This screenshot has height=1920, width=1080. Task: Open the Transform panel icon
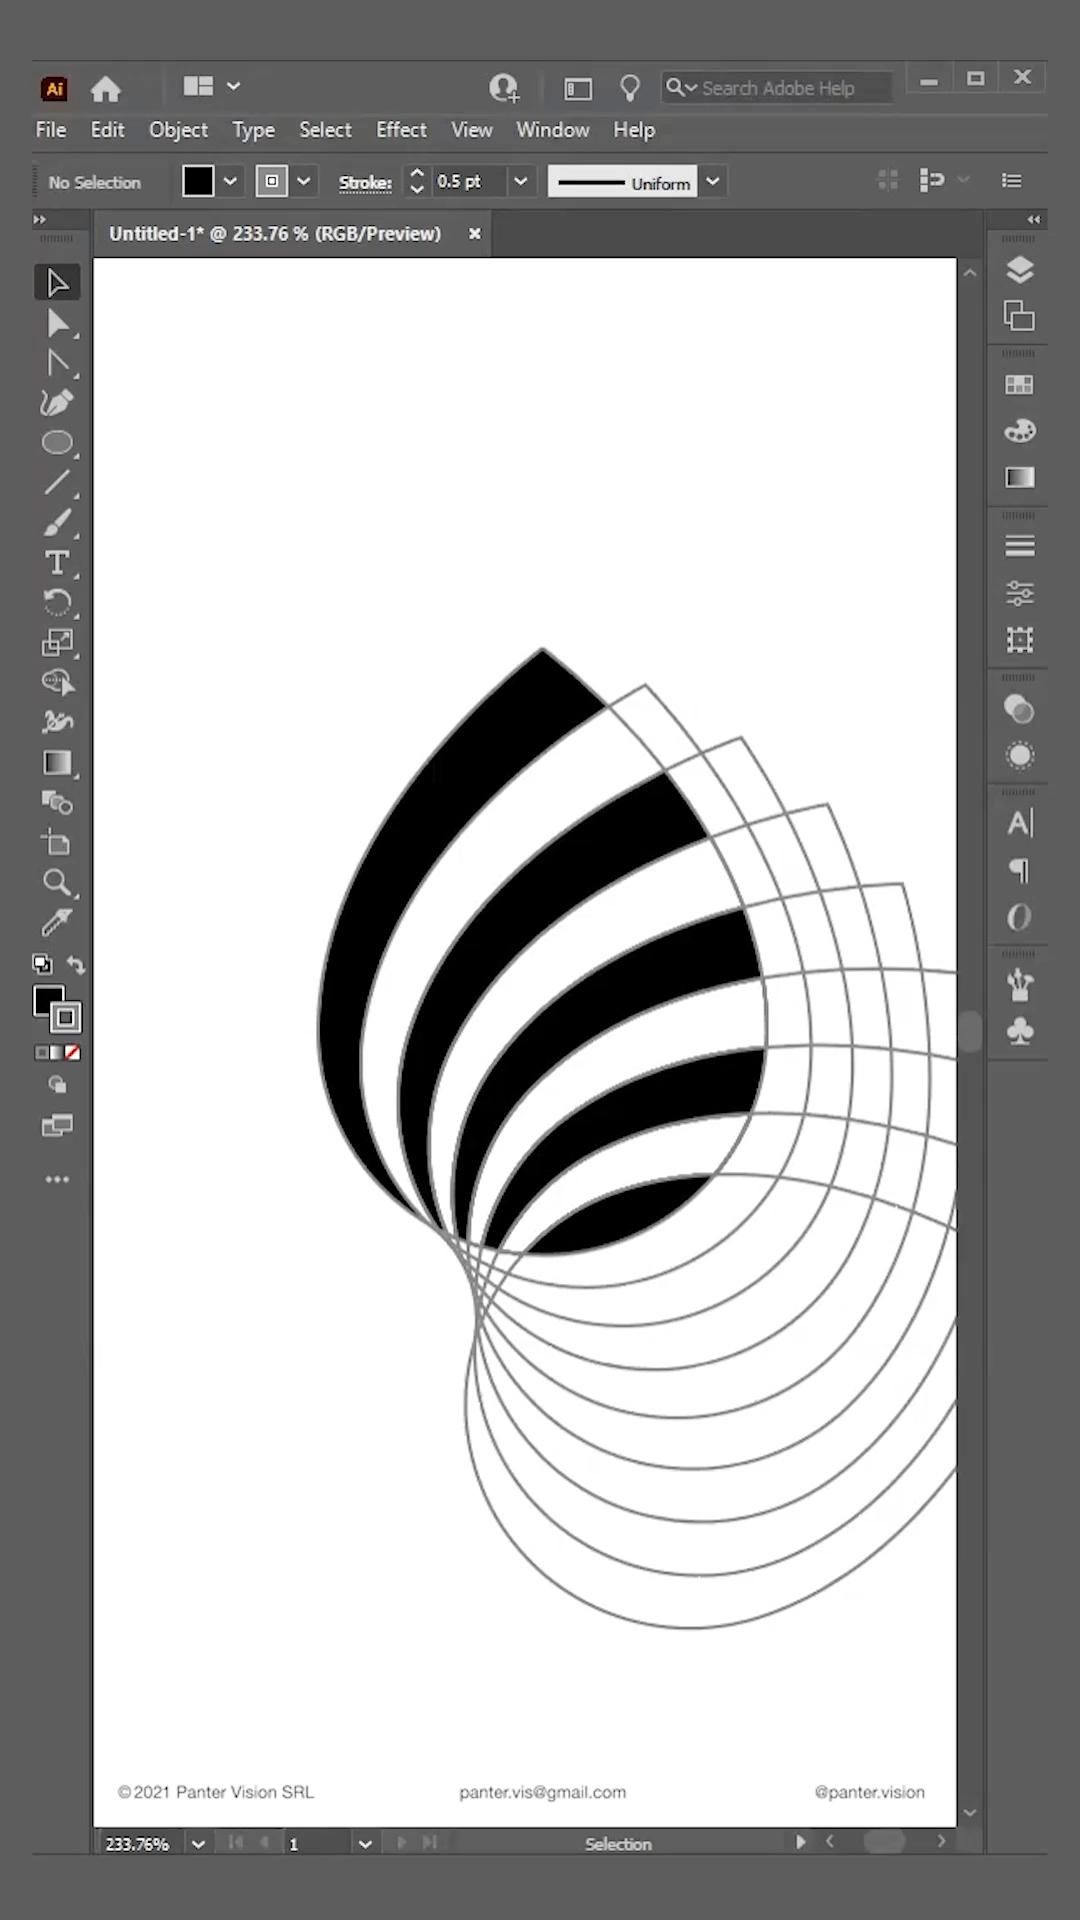pos(1019,639)
